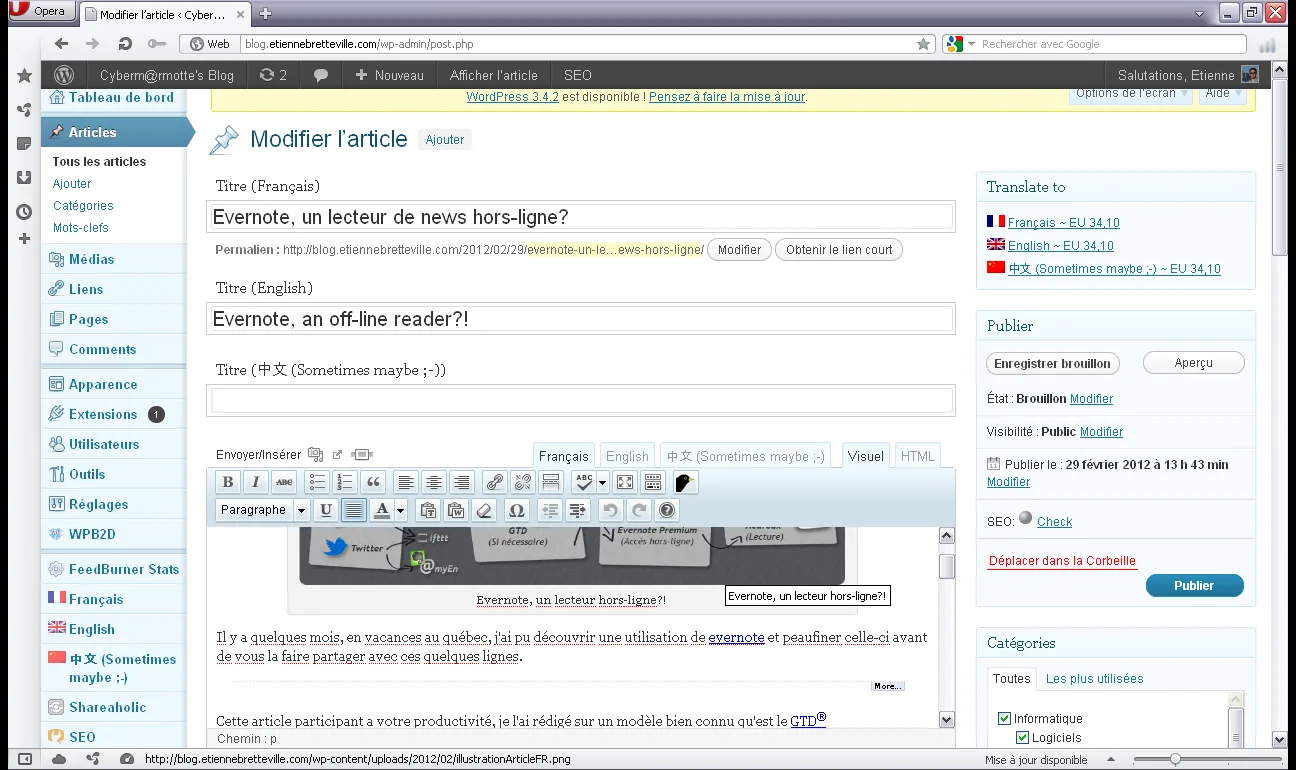Image resolution: width=1296 pixels, height=770 pixels.
Task: Open the add media icon next to Envoyer/Insérer
Action: (x=315, y=454)
